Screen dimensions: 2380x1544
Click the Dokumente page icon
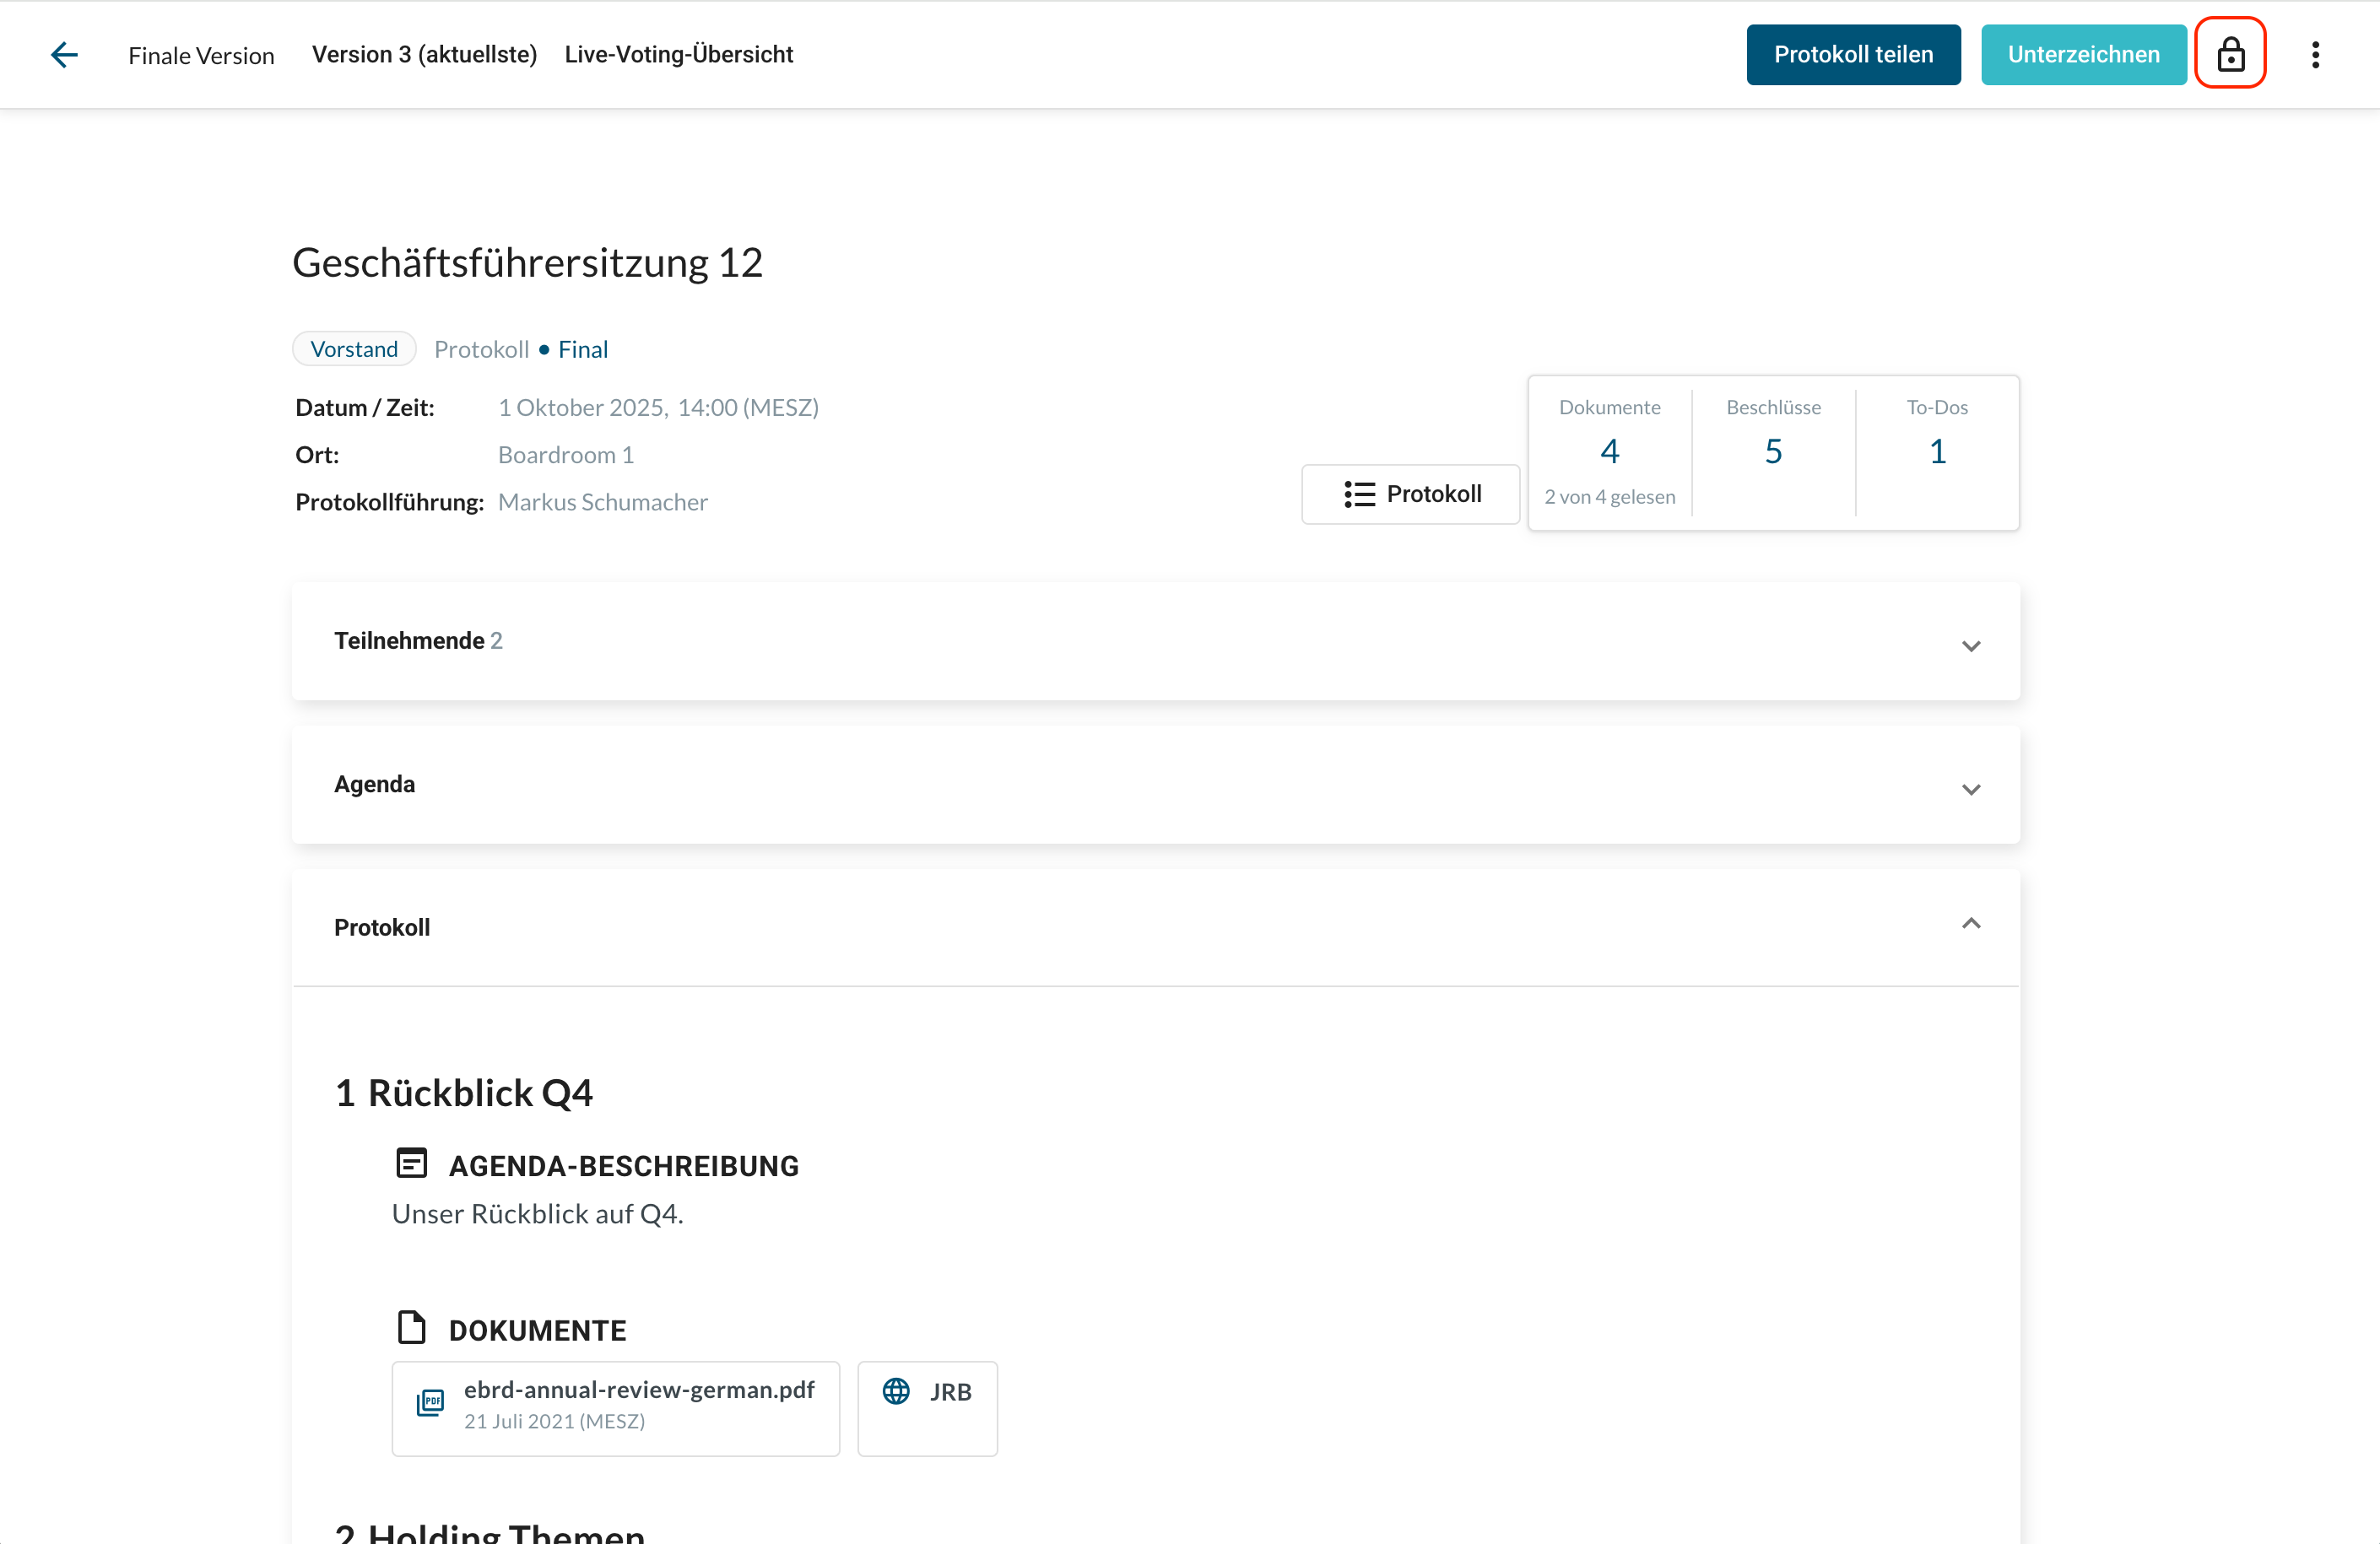(411, 1327)
